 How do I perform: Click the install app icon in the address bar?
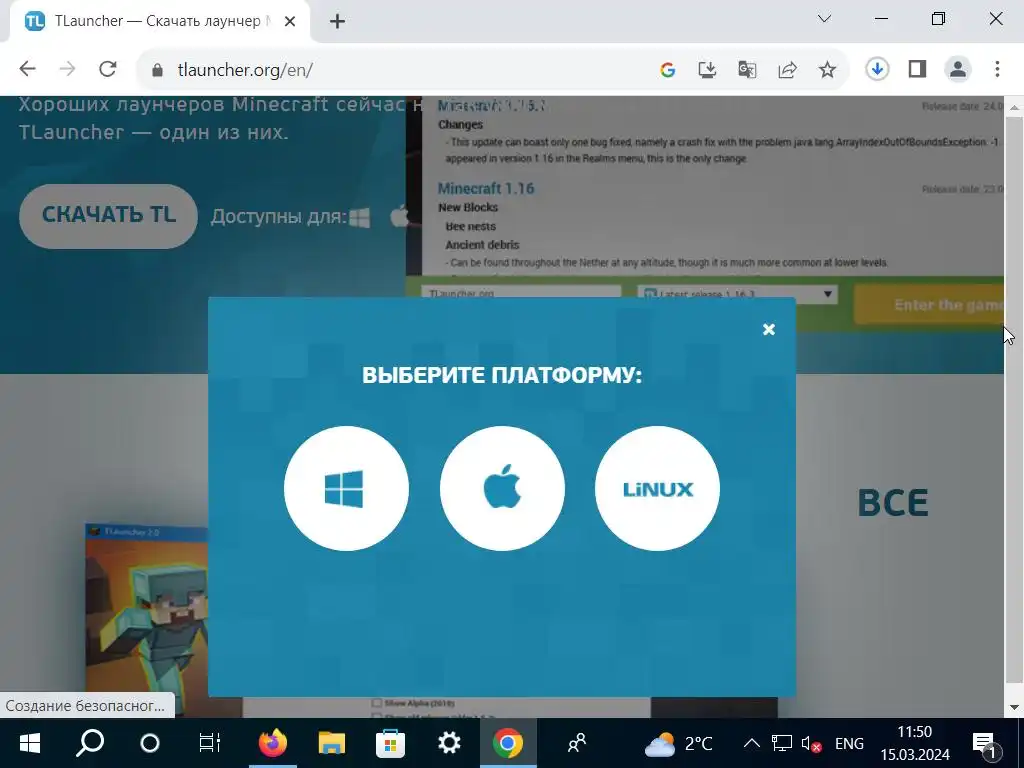pyautogui.click(x=707, y=70)
